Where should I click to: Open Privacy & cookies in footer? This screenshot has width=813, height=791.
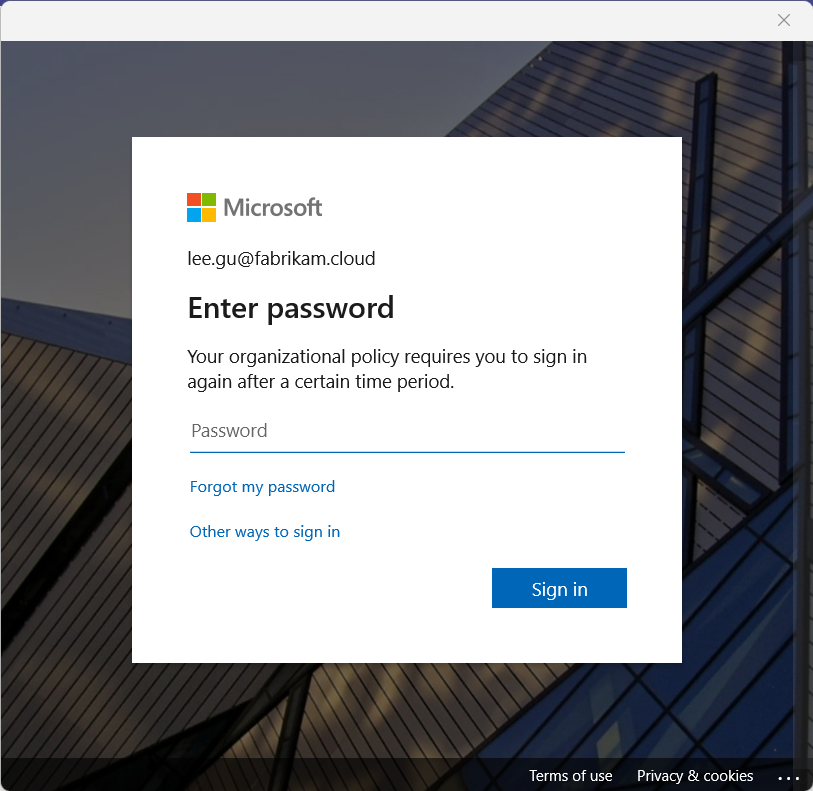pos(695,776)
